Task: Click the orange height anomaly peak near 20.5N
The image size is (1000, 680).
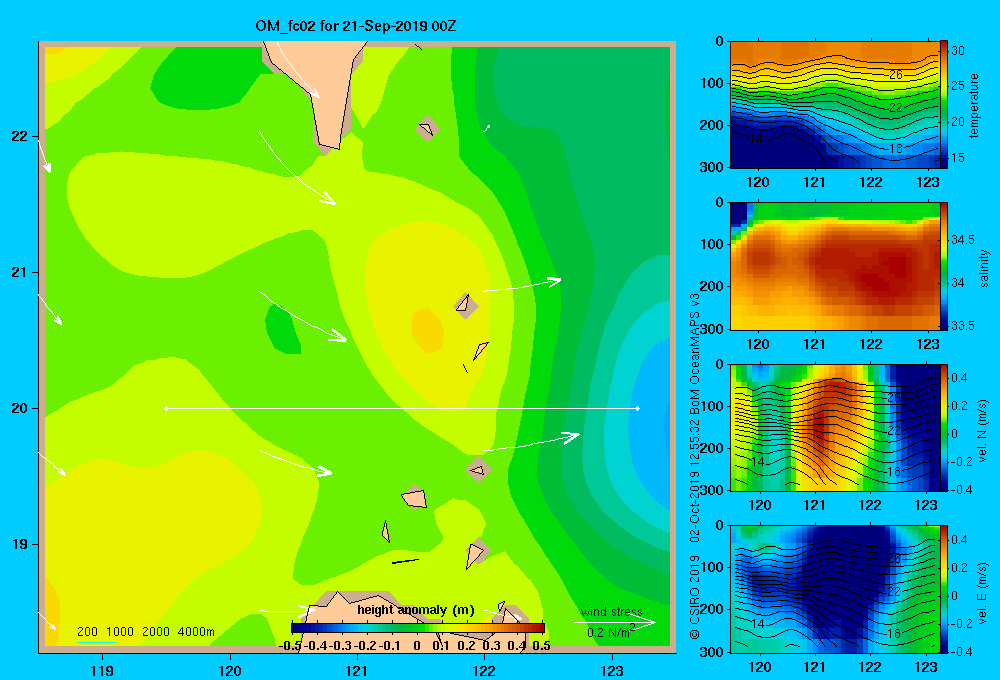Action: click(x=427, y=330)
